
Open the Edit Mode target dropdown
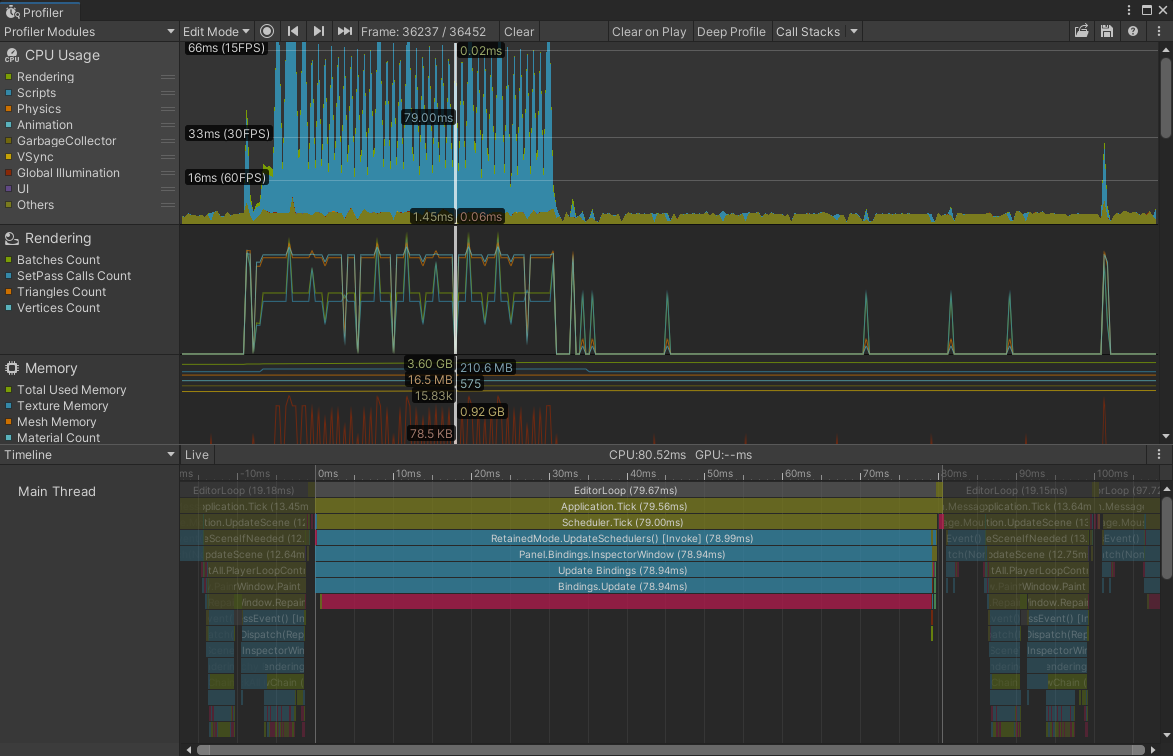pos(215,31)
